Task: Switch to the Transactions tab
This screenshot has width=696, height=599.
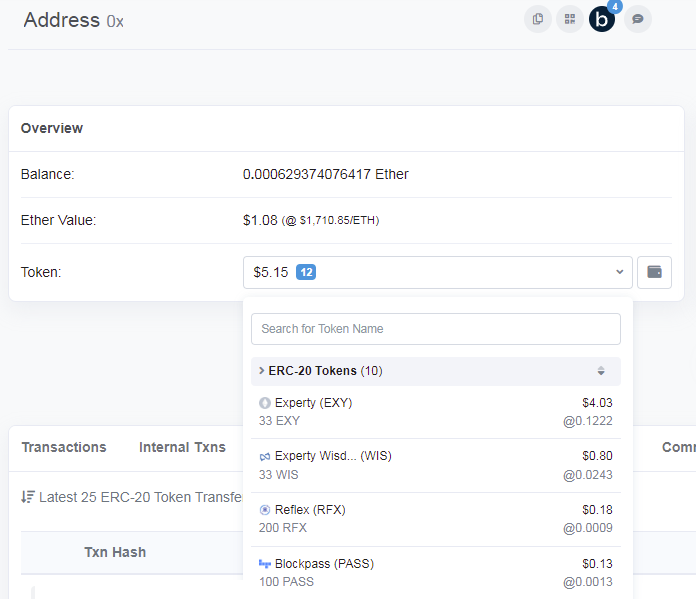Action: click(64, 447)
